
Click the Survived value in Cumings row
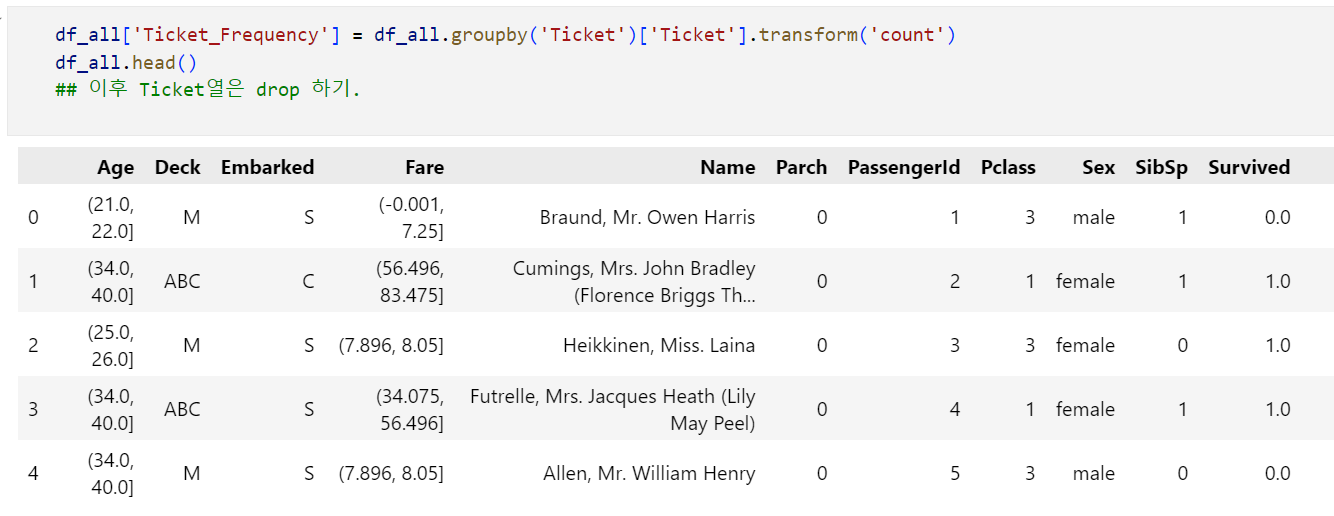(1277, 281)
